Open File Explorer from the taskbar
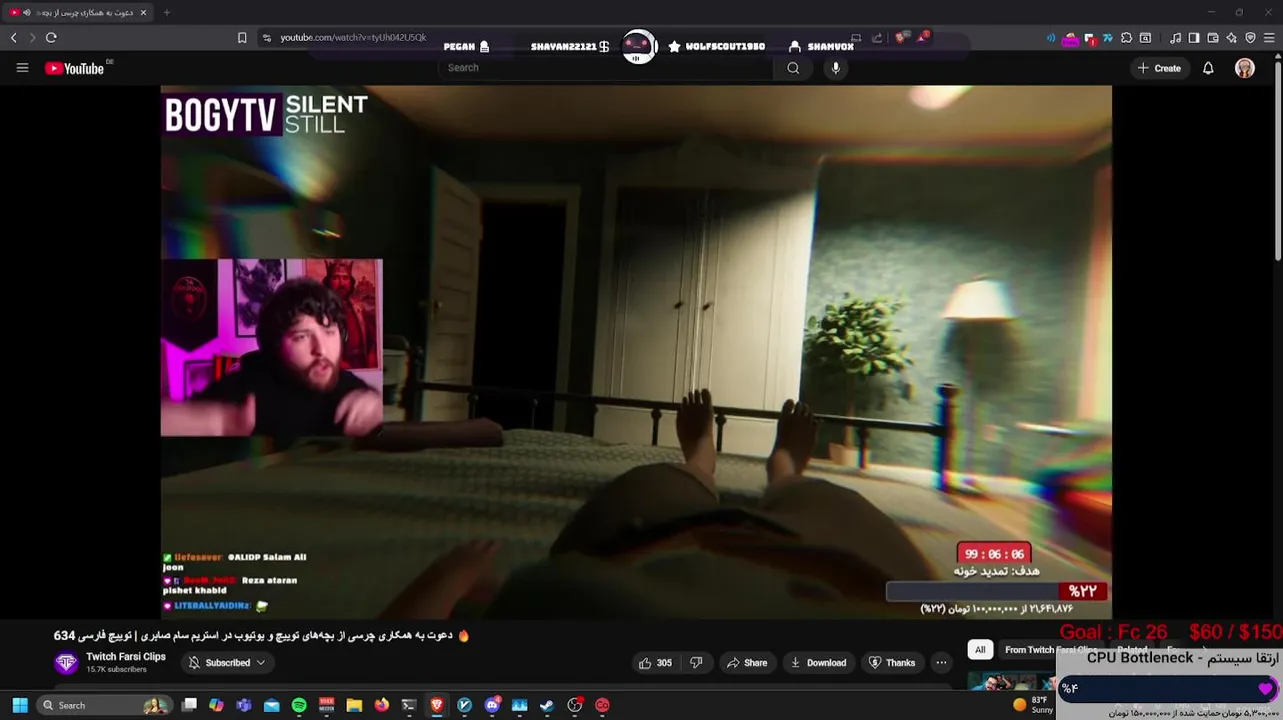The width and height of the screenshot is (1283, 720). [354, 705]
